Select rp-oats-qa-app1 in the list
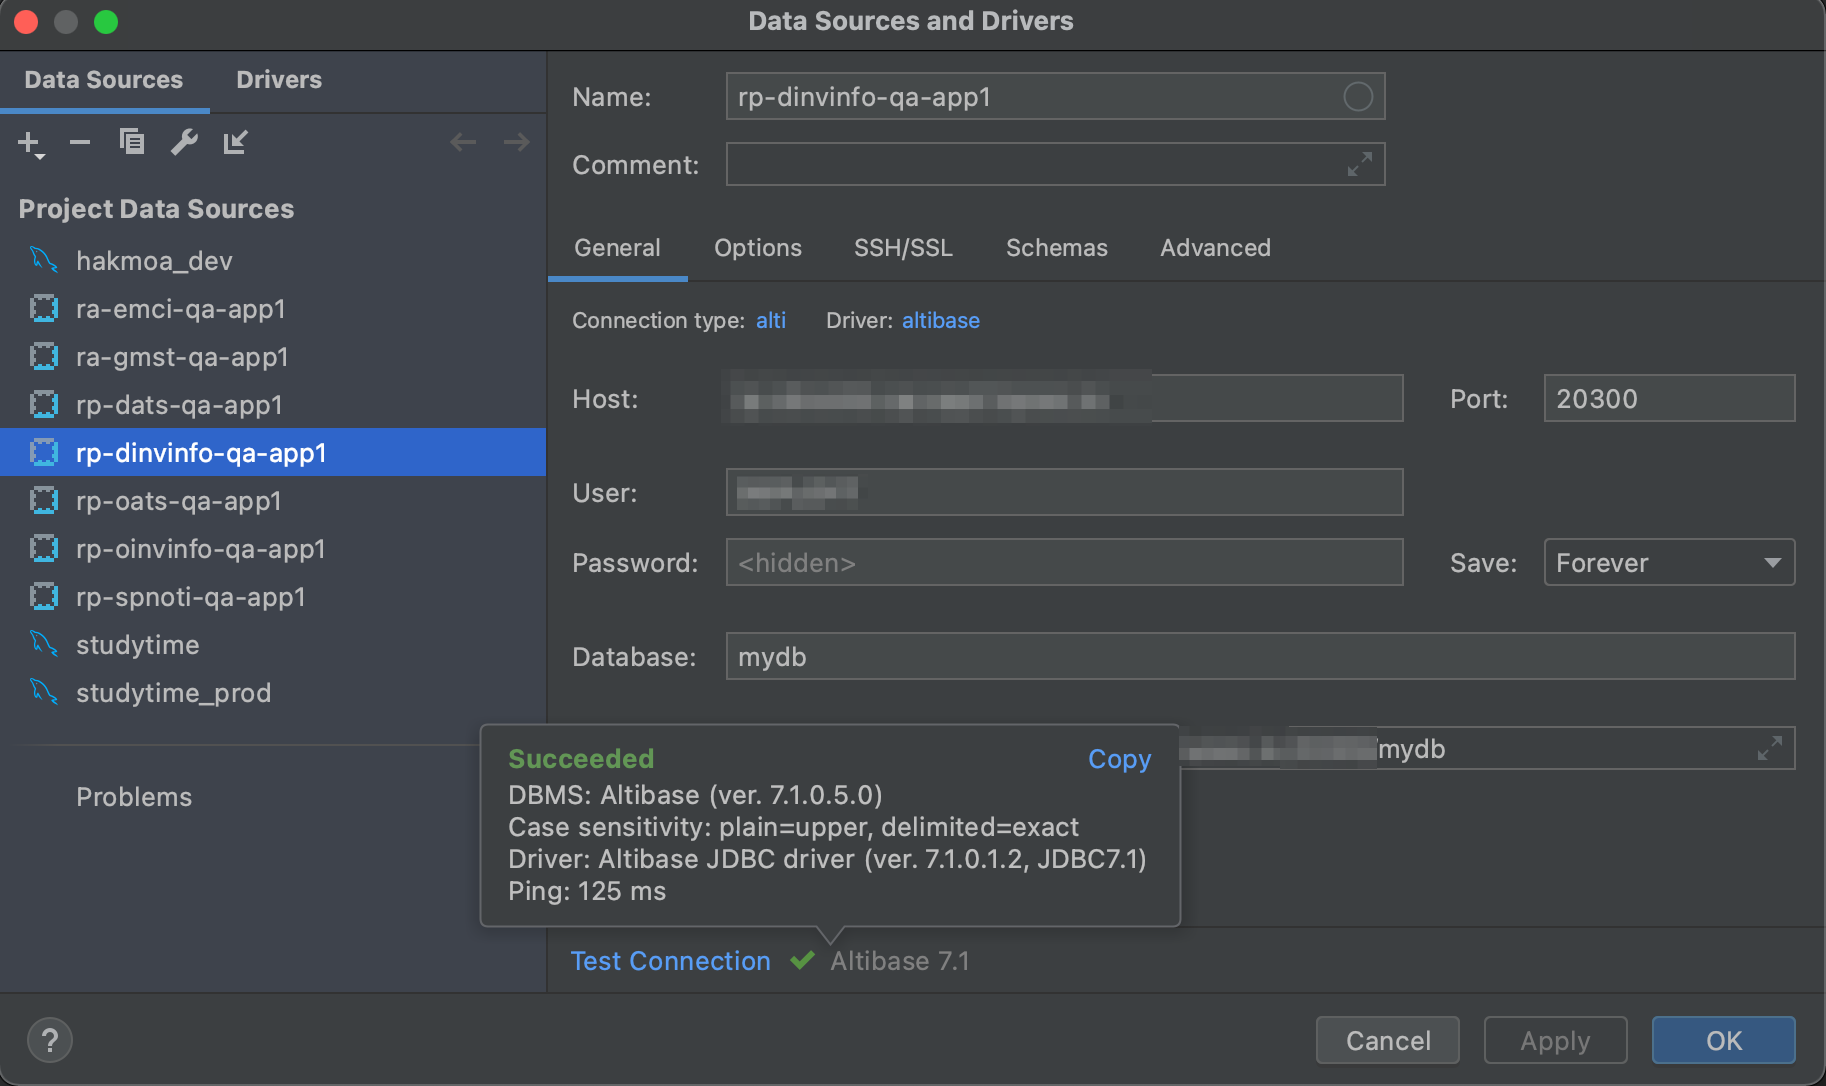This screenshot has height=1086, width=1826. [273, 501]
